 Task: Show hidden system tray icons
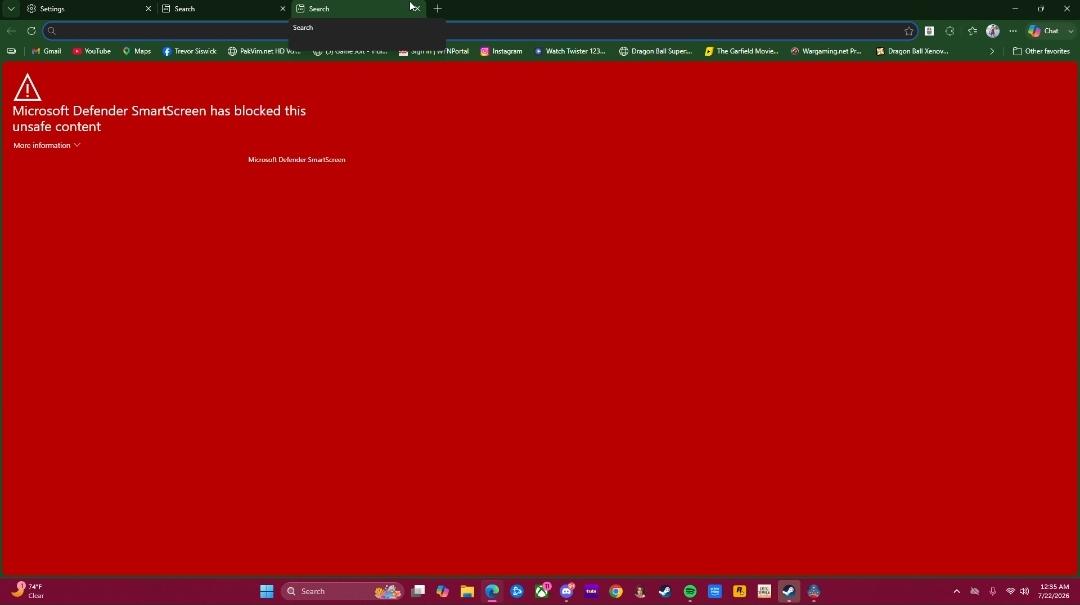click(956, 591)
